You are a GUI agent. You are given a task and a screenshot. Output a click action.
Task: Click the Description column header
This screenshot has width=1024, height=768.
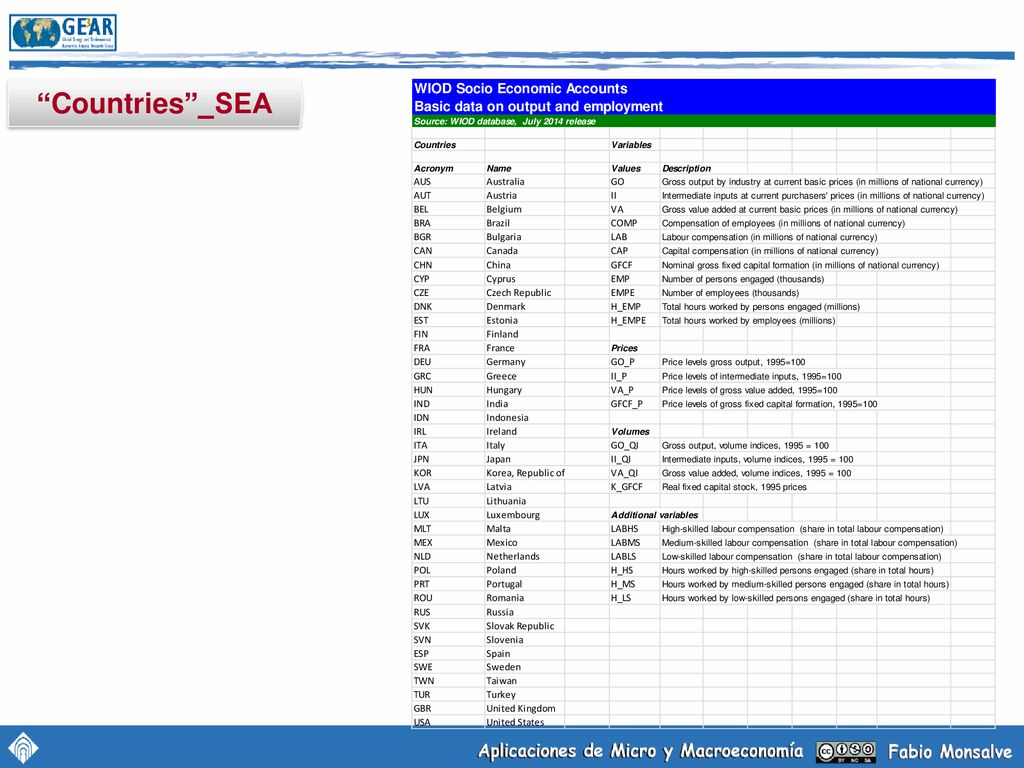(686, 168)
